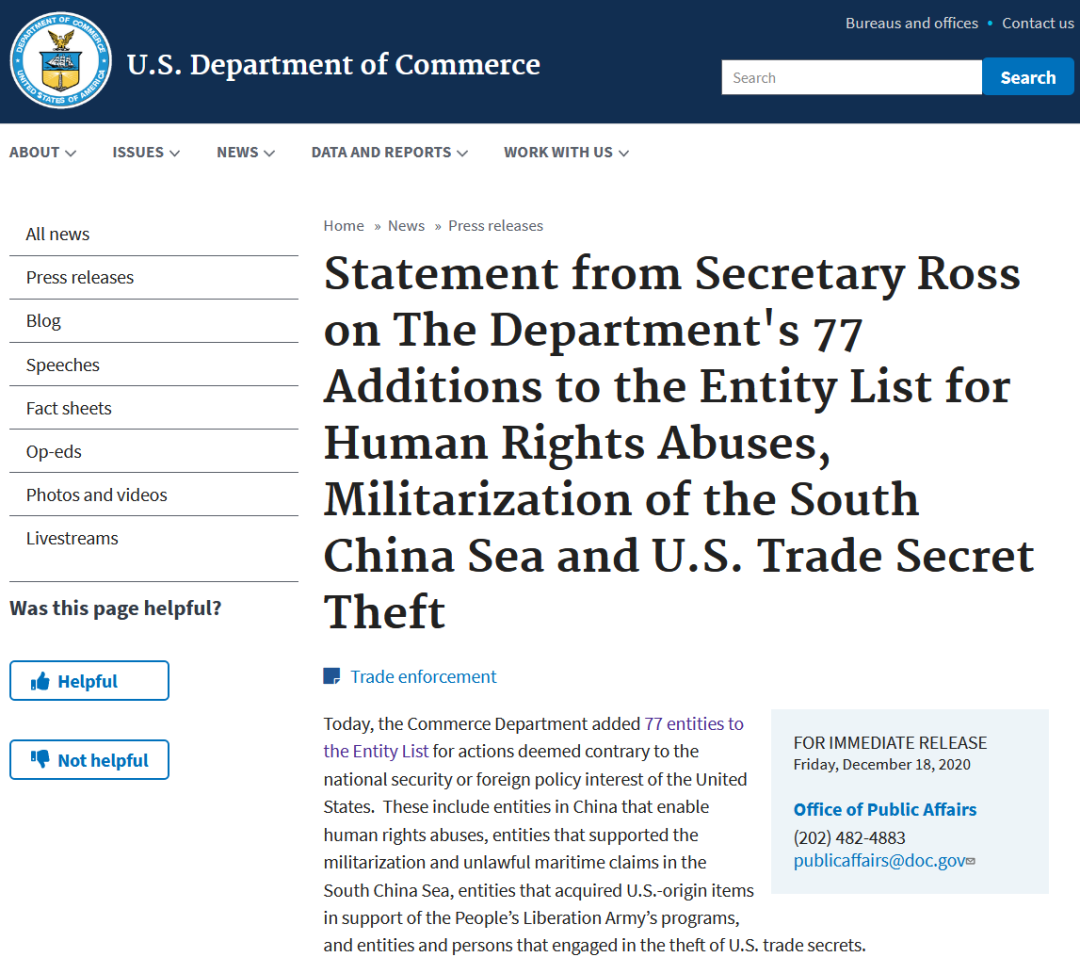Open the Bureaus and offices link
Image resolution: width=1080 pixels, height=957 pixels.
point(911,23)
